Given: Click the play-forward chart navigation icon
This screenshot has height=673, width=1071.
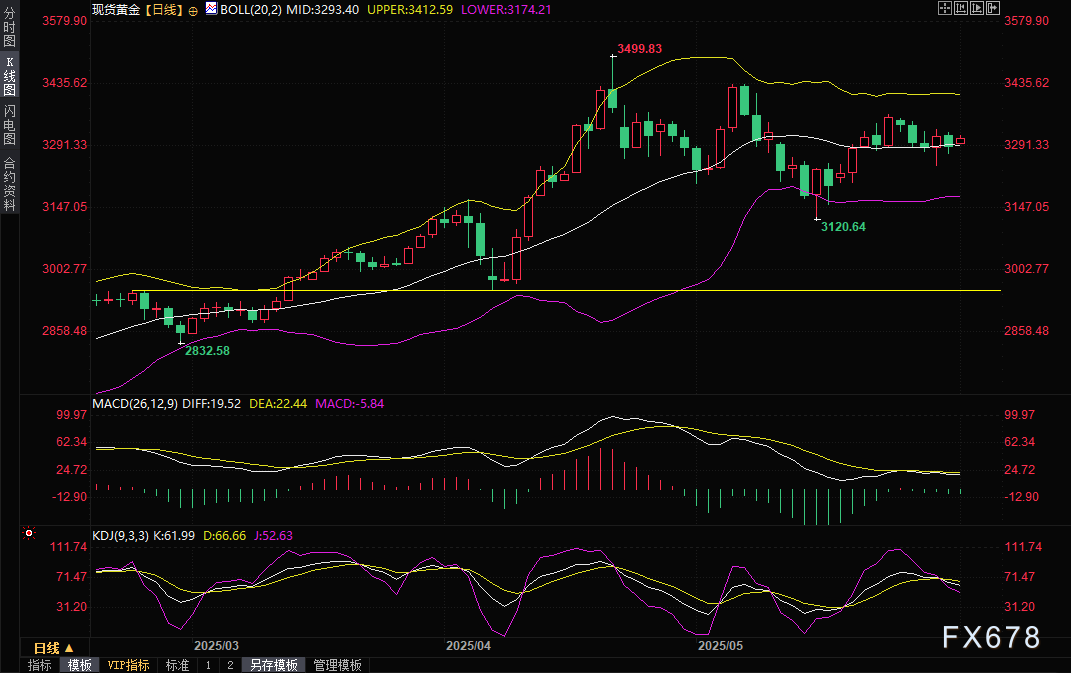Looking at the screenshot, I should [976, 8].
